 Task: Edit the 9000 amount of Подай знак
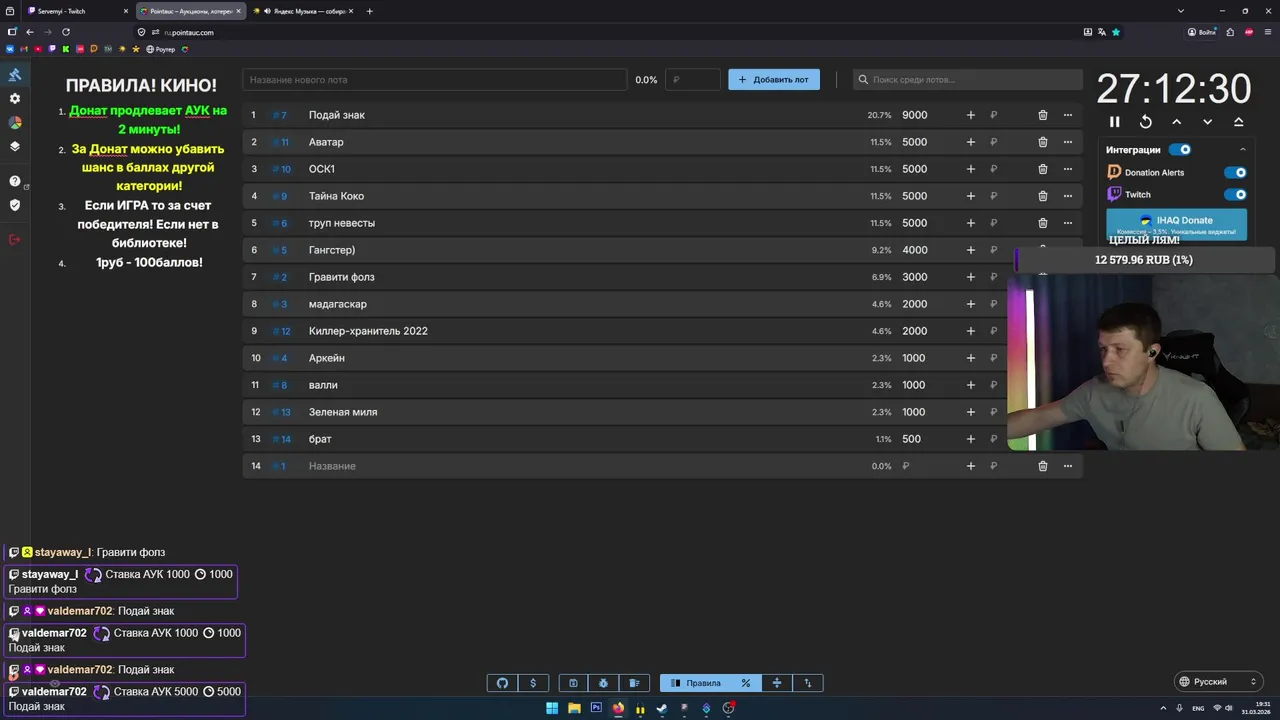[915, 115]
